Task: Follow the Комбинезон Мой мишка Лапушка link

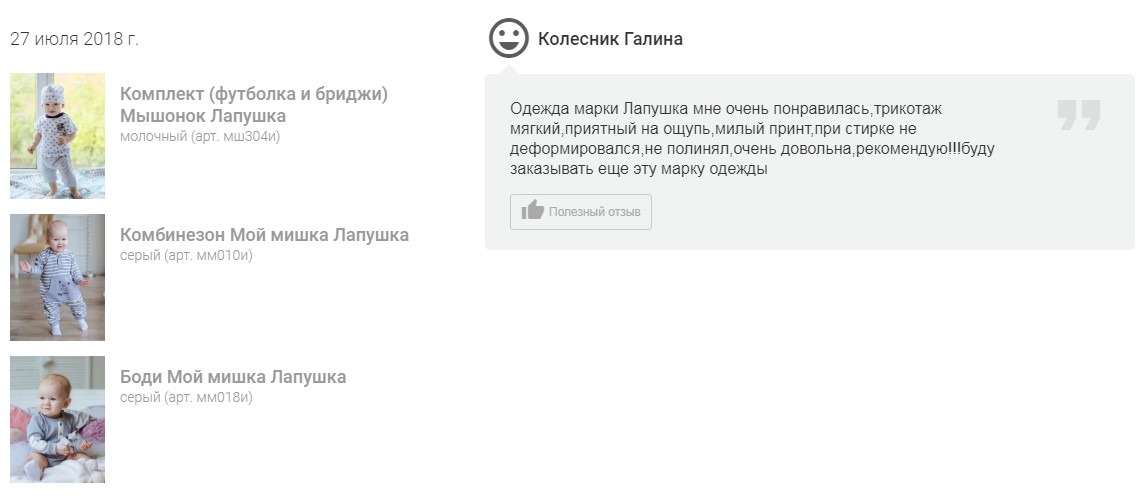Action: [x=264, y=235]
